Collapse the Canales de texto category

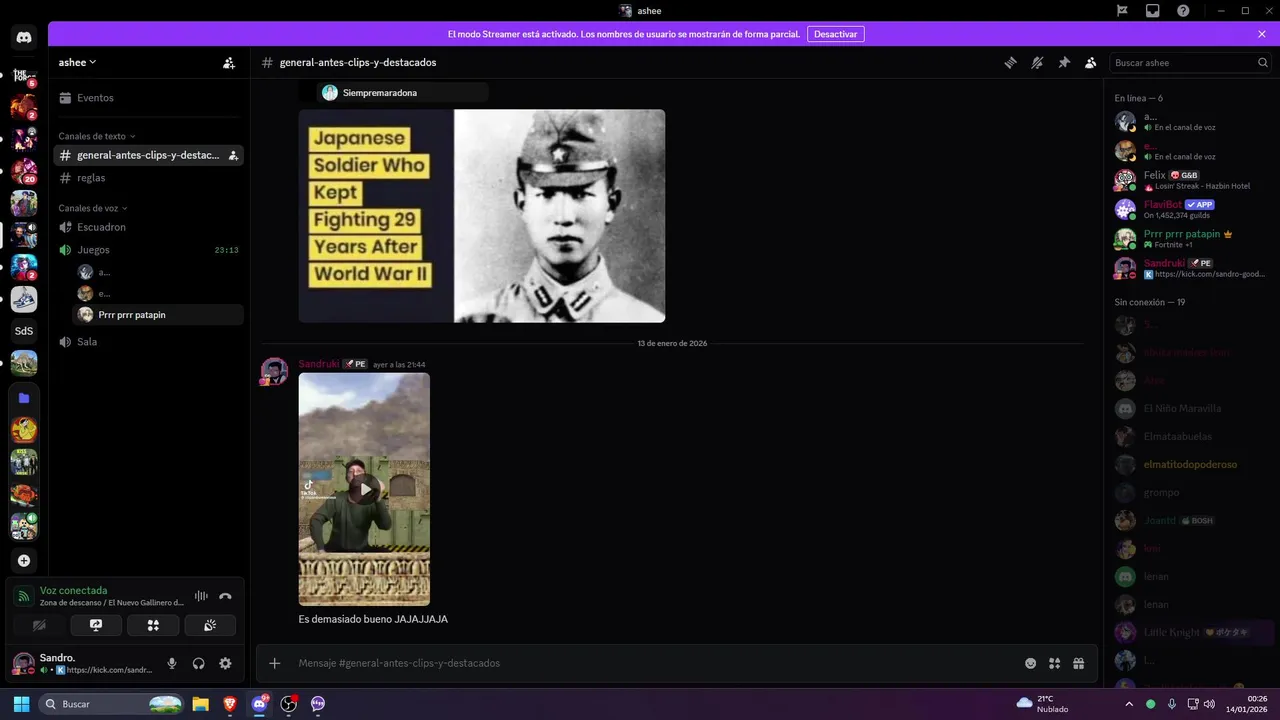[97, 136]
